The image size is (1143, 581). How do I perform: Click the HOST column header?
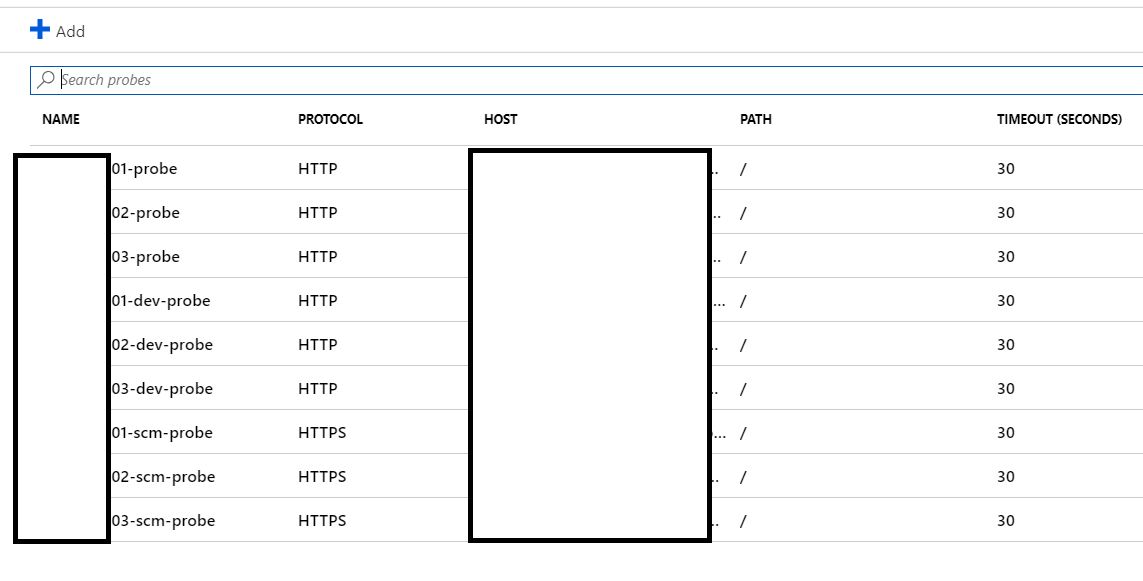pos(500,119)
